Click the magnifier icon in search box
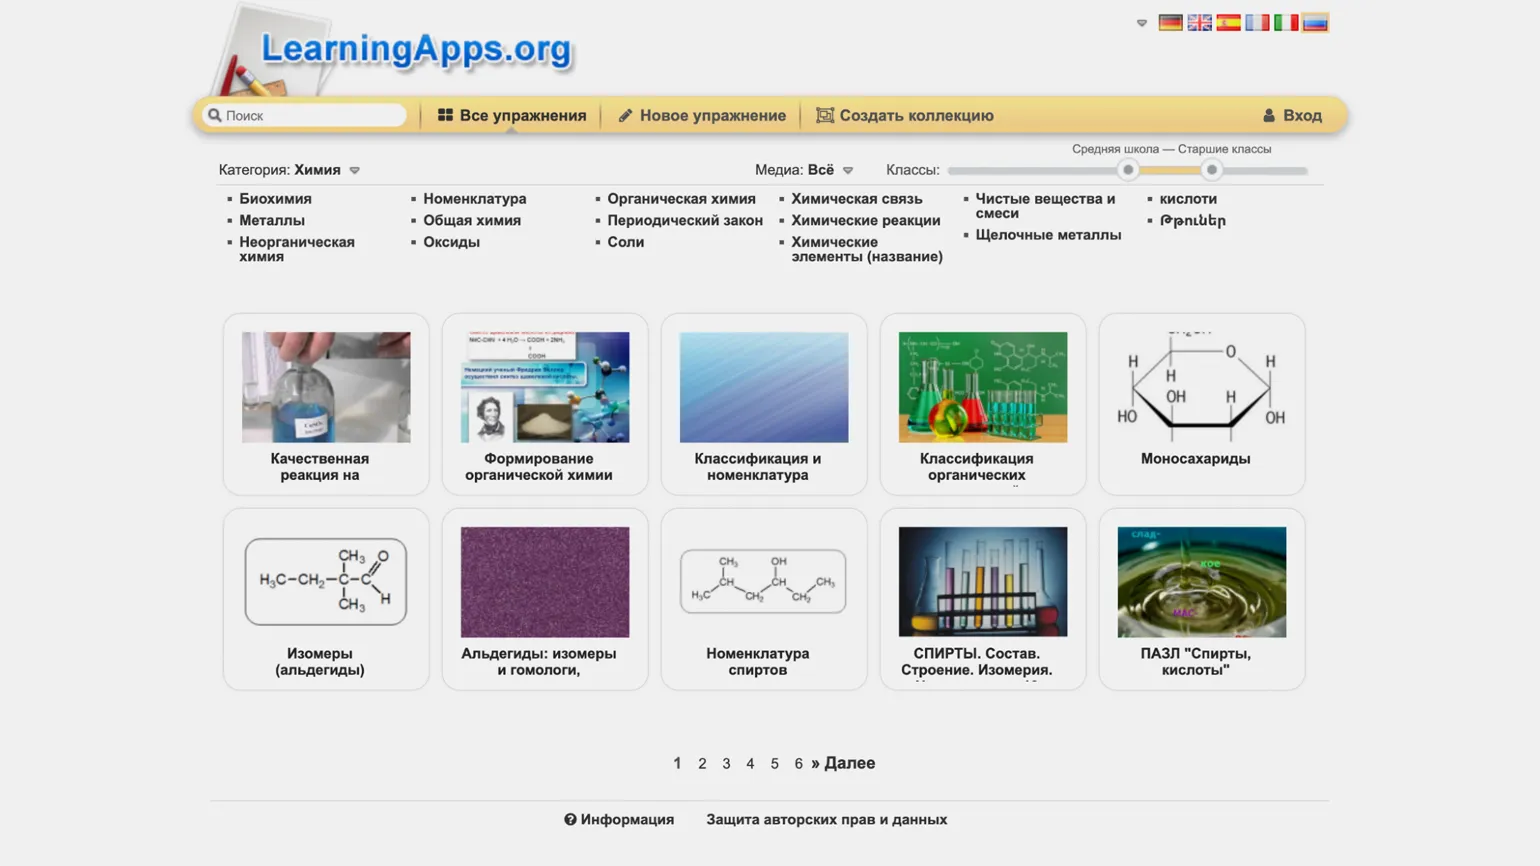 214,115
